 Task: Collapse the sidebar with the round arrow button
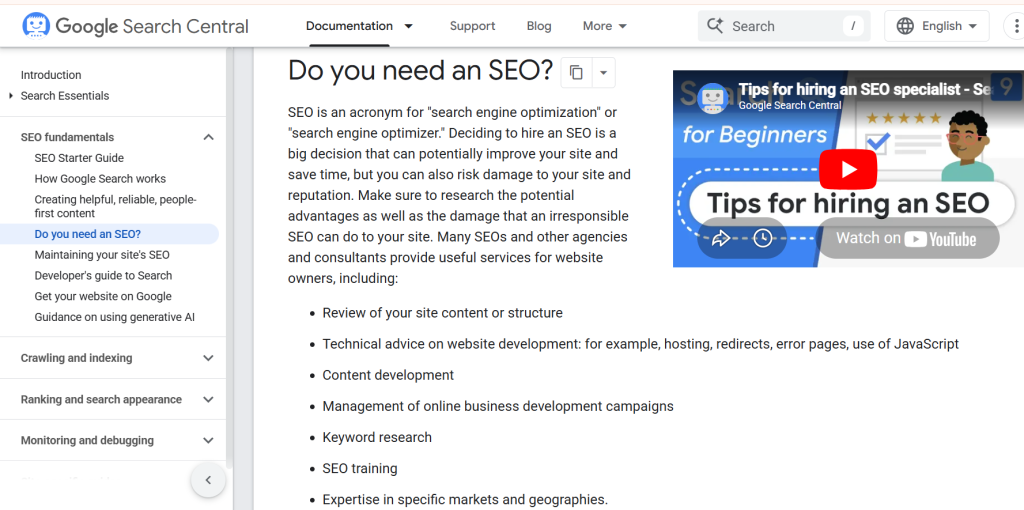coord(208,480)
